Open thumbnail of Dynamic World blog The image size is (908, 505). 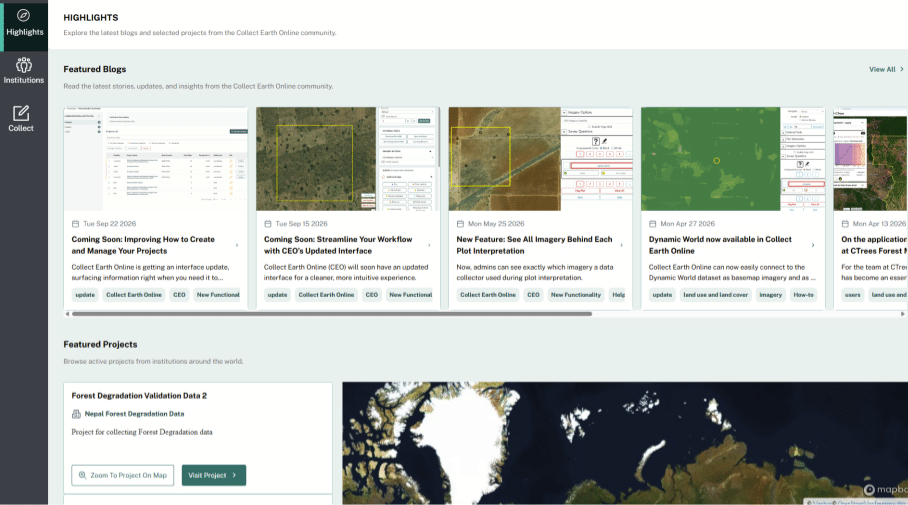(733, 159)
